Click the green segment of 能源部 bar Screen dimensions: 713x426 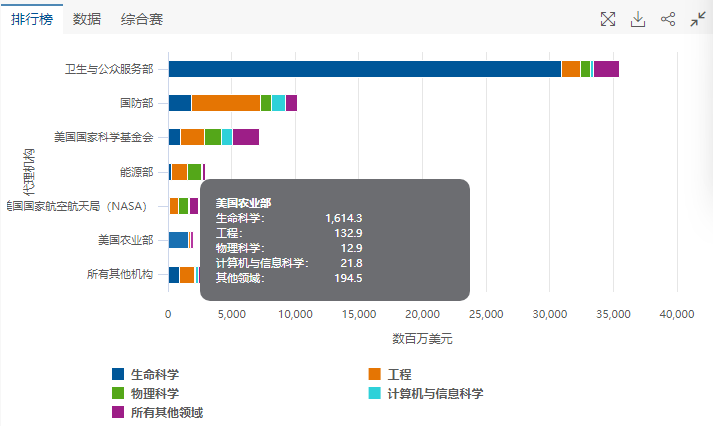(195, 172)
